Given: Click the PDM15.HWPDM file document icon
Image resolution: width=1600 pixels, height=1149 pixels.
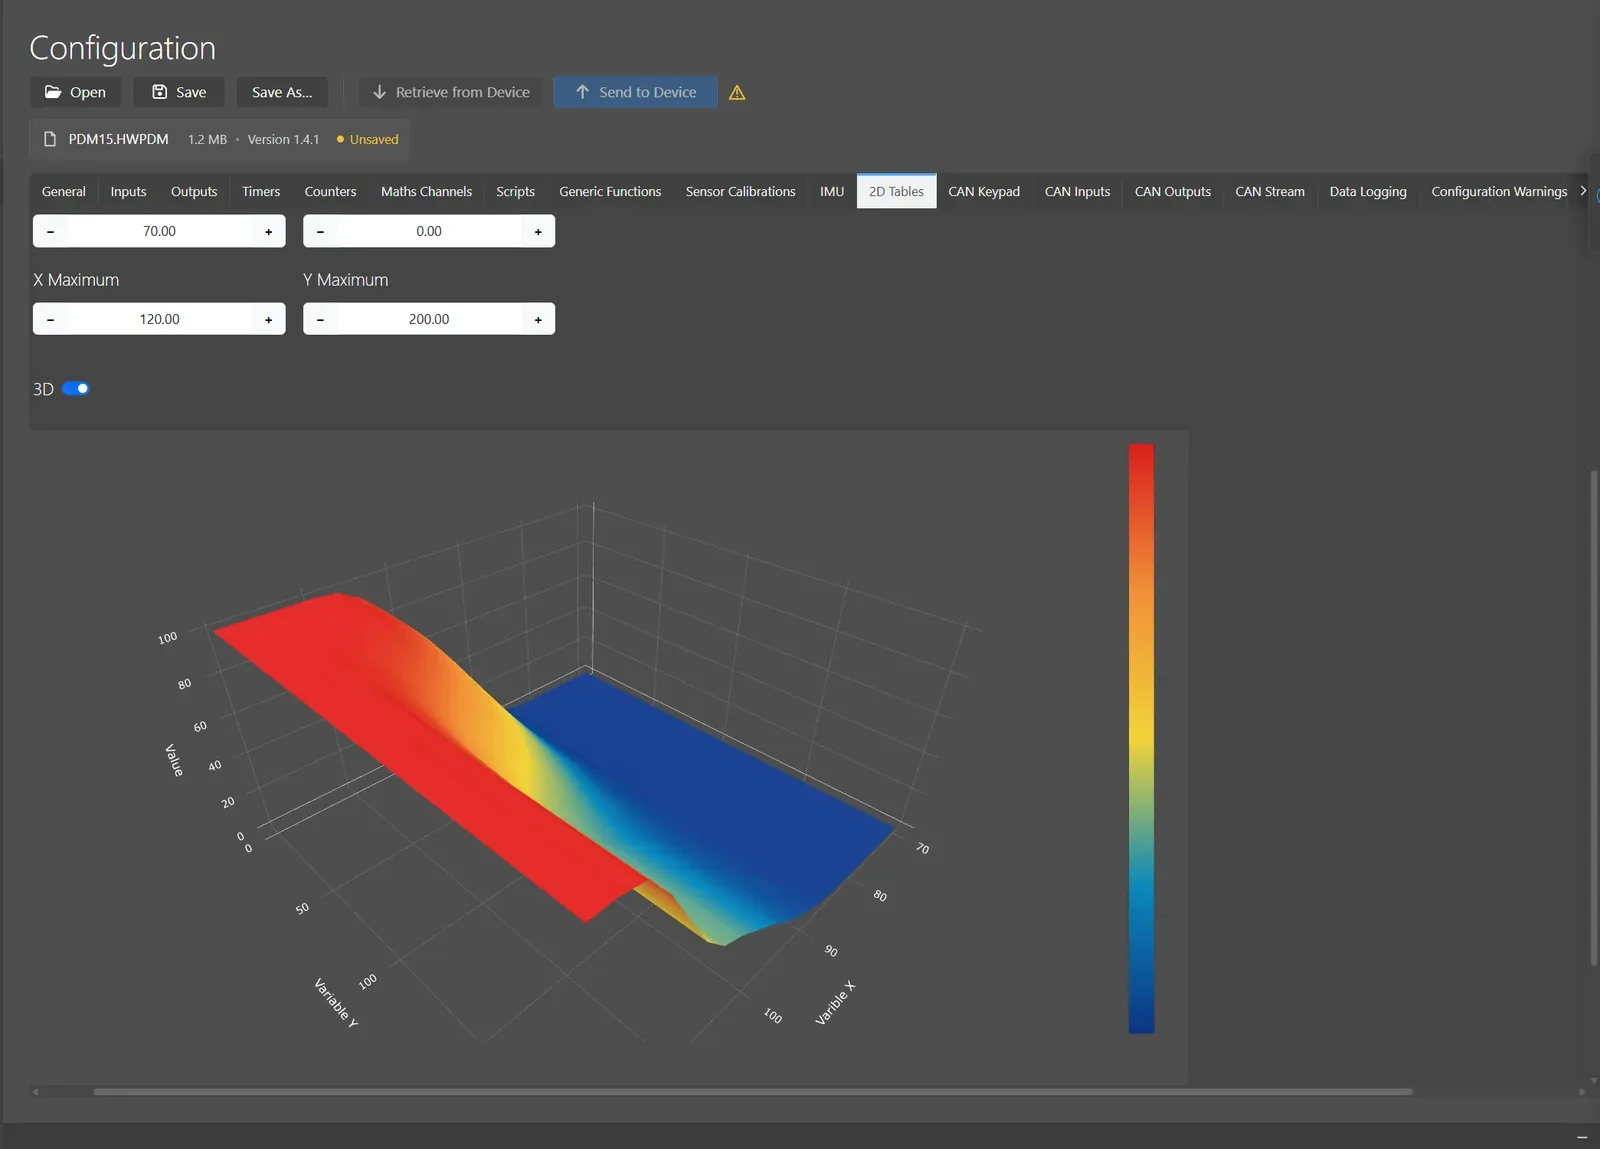Looking at the screenshot, I should pyautogui.click(x=50, y=139).
